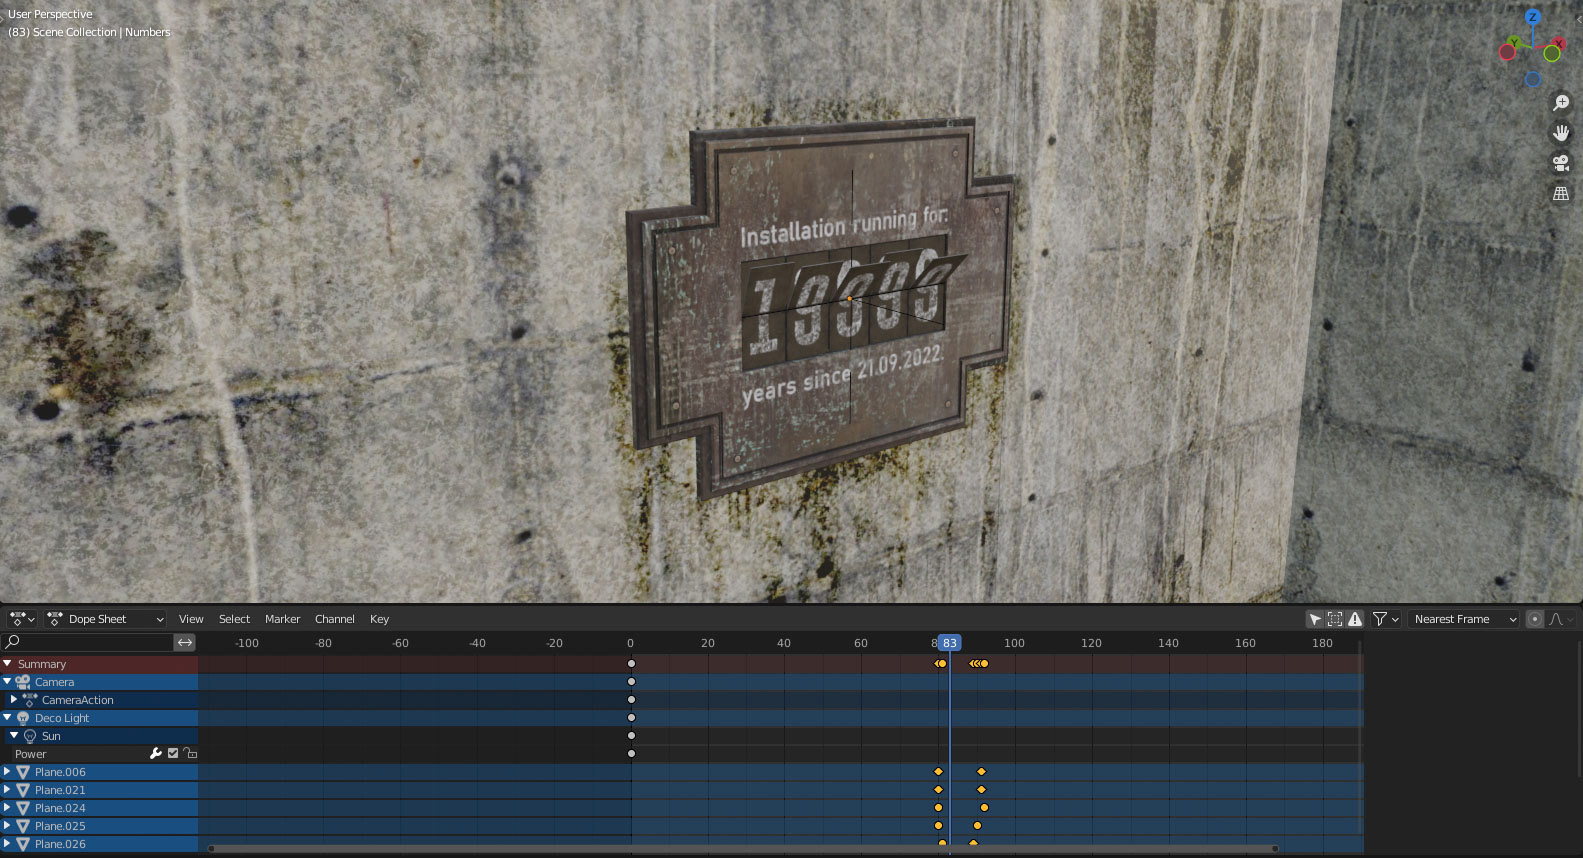Click the channel search field

88,642
